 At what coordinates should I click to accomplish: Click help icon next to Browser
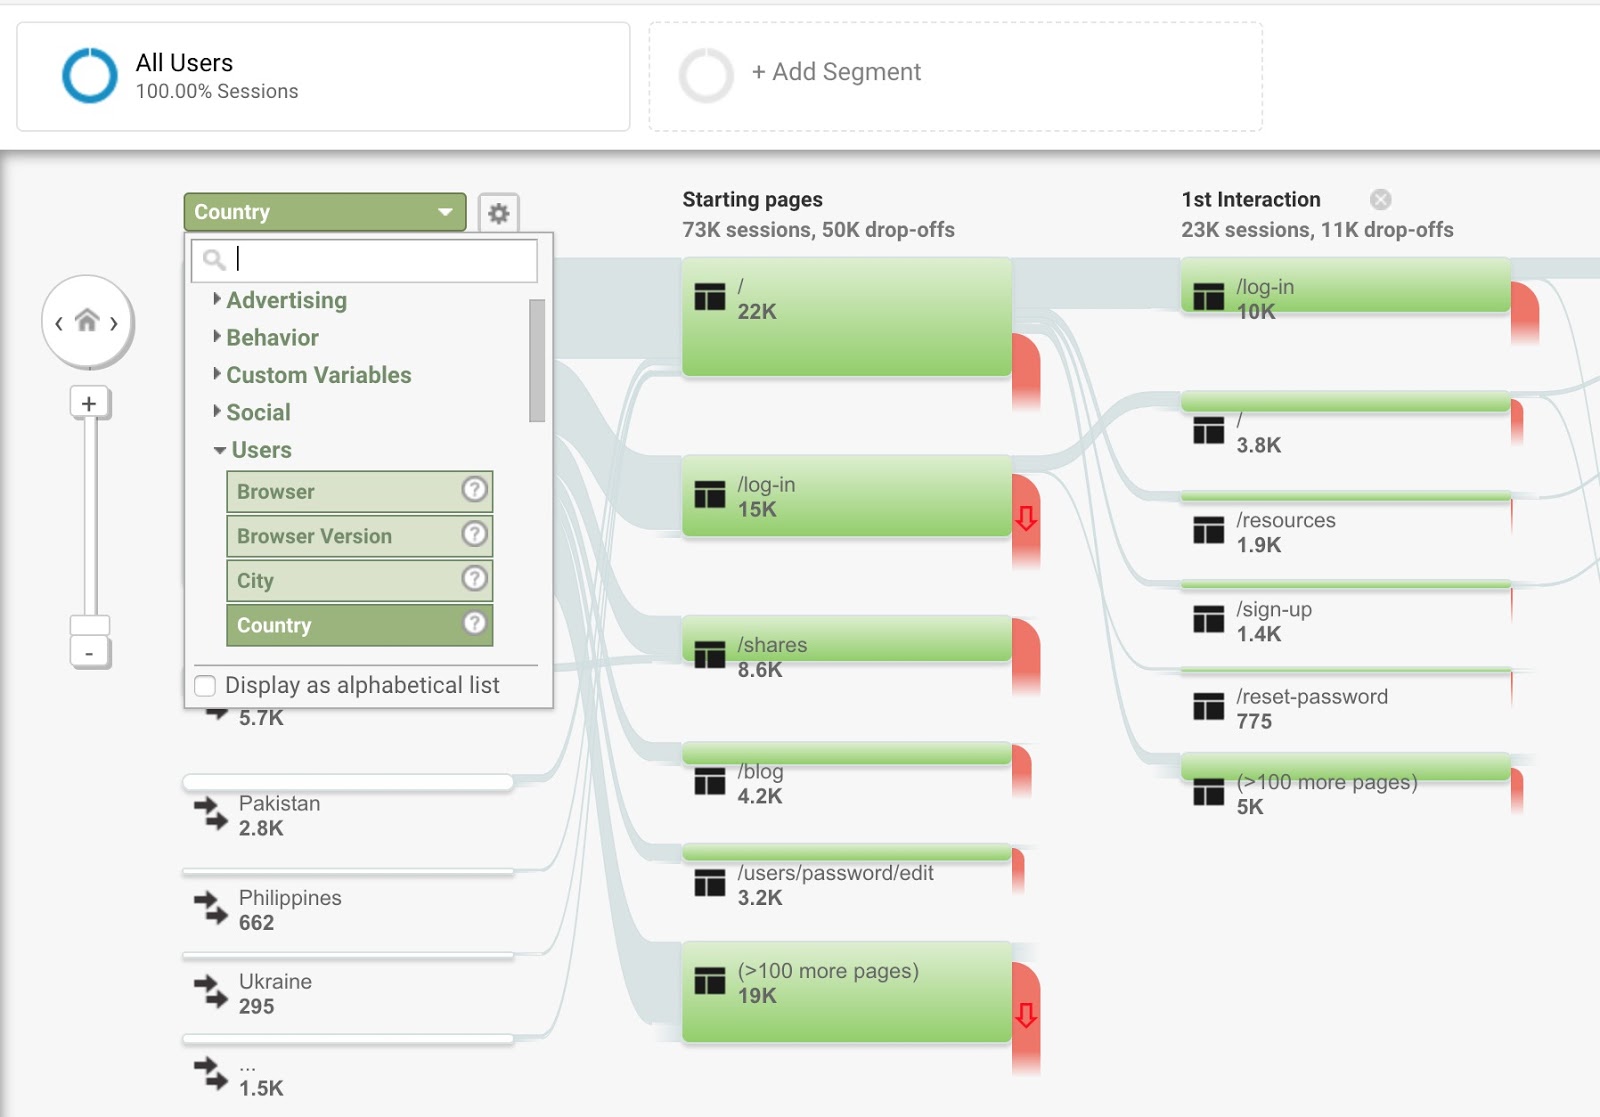(x=474, y=490)
